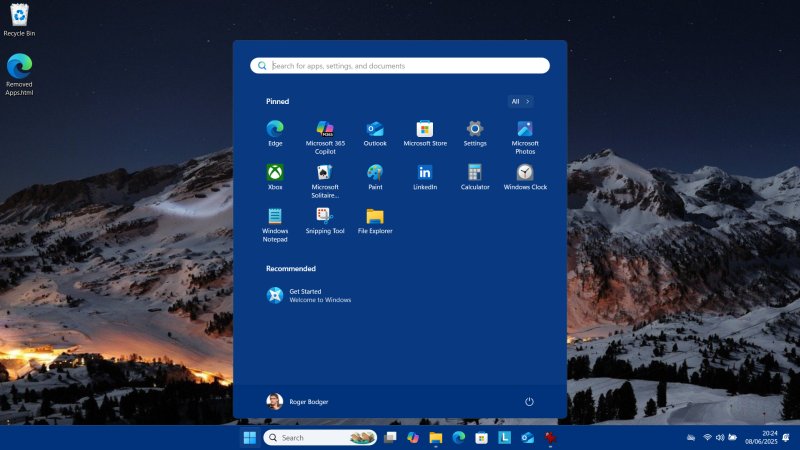800x450 pixels.
Task: Launch Microsoft Solitaire Collection
Action: point(325,173)
